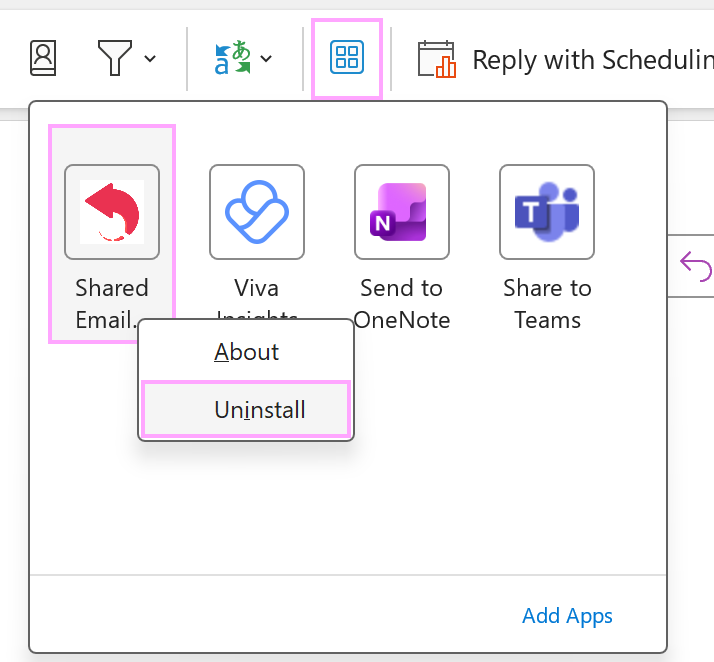The width and height of the screenshot is (714, 662).
Task: Click the Translate icon
Action: (233, 58)
